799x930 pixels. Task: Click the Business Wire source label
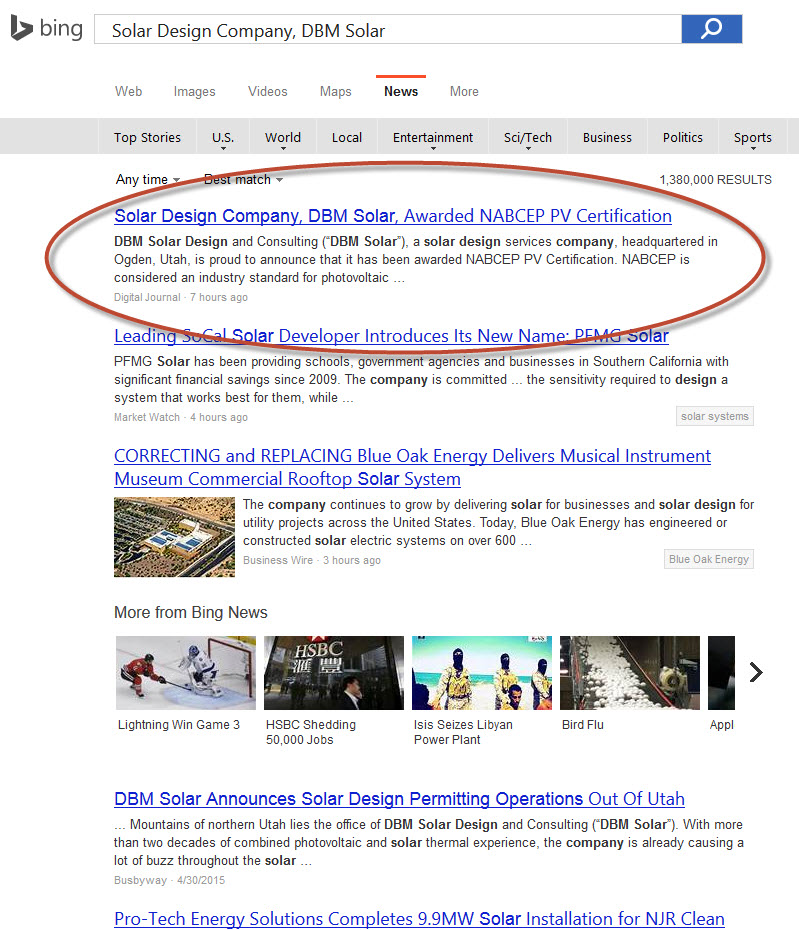click(x=278, y=560)
